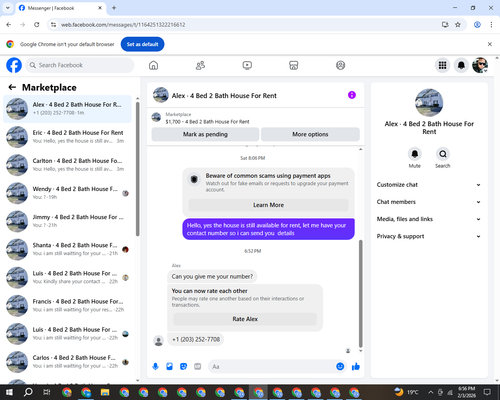This screenshot has width=500, height=400.
Task: Open Shanta's house rental conversation
Action: coord(67,249)
